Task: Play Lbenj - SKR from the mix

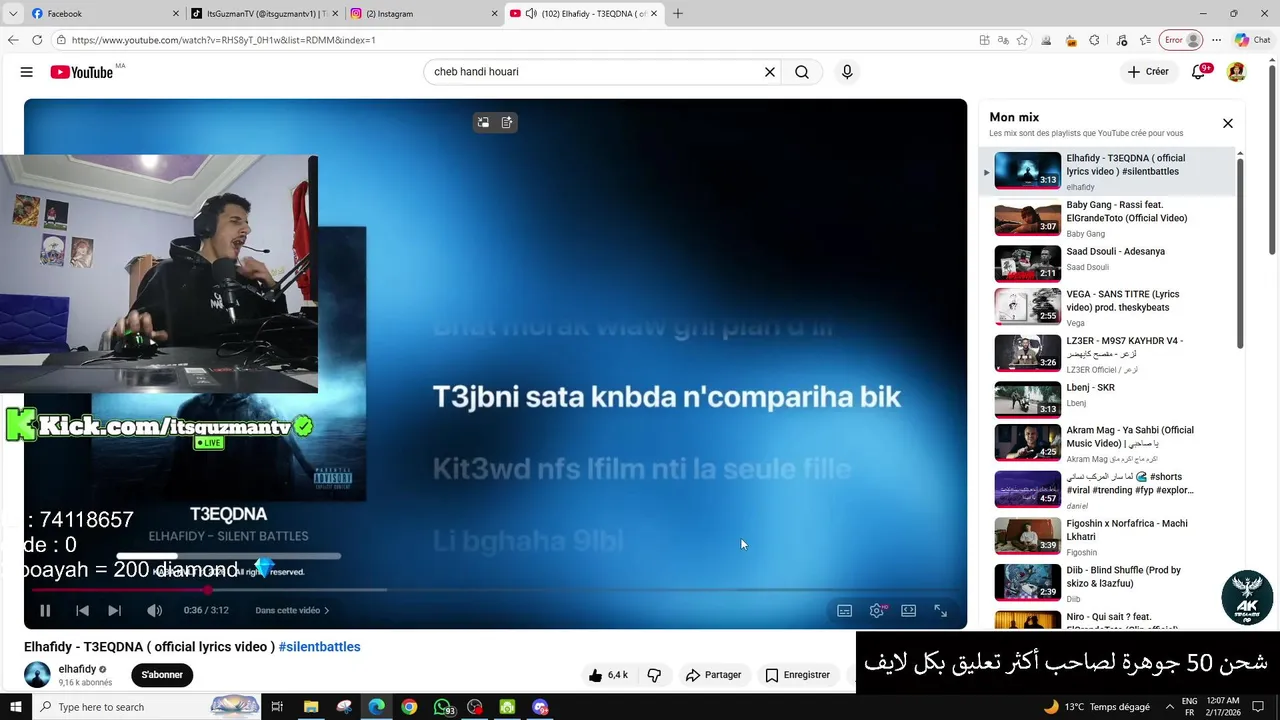Action: pos(1106,399)
